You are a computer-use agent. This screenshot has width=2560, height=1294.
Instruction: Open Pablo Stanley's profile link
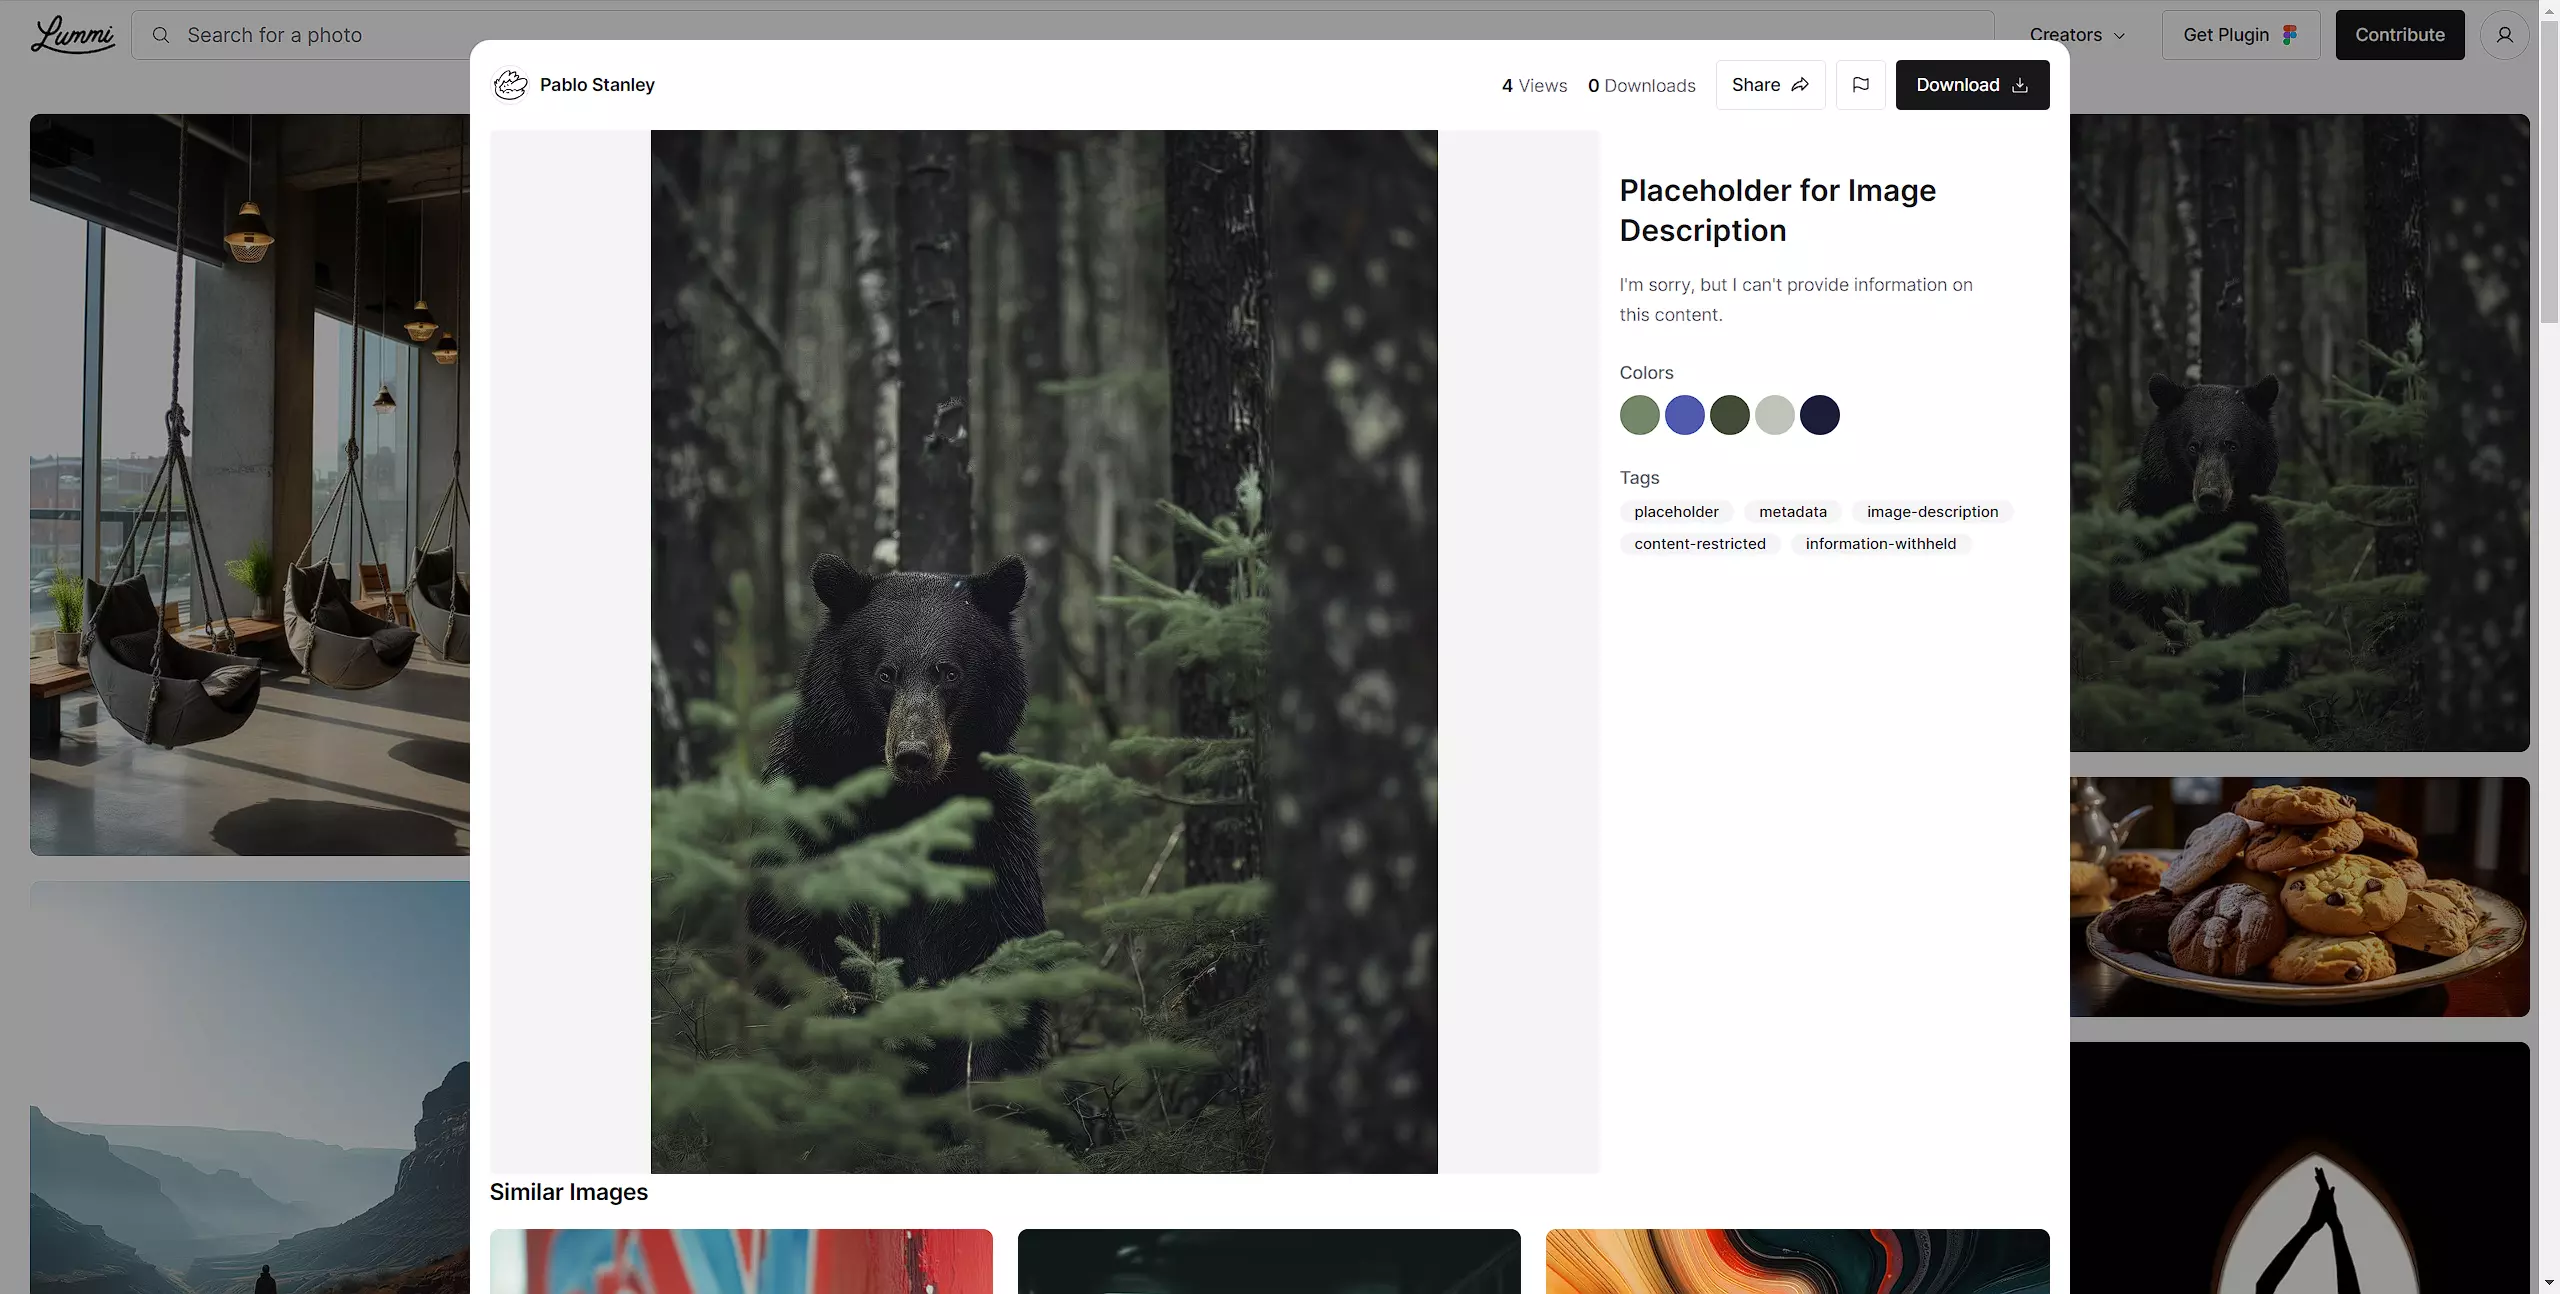[597, 85]
